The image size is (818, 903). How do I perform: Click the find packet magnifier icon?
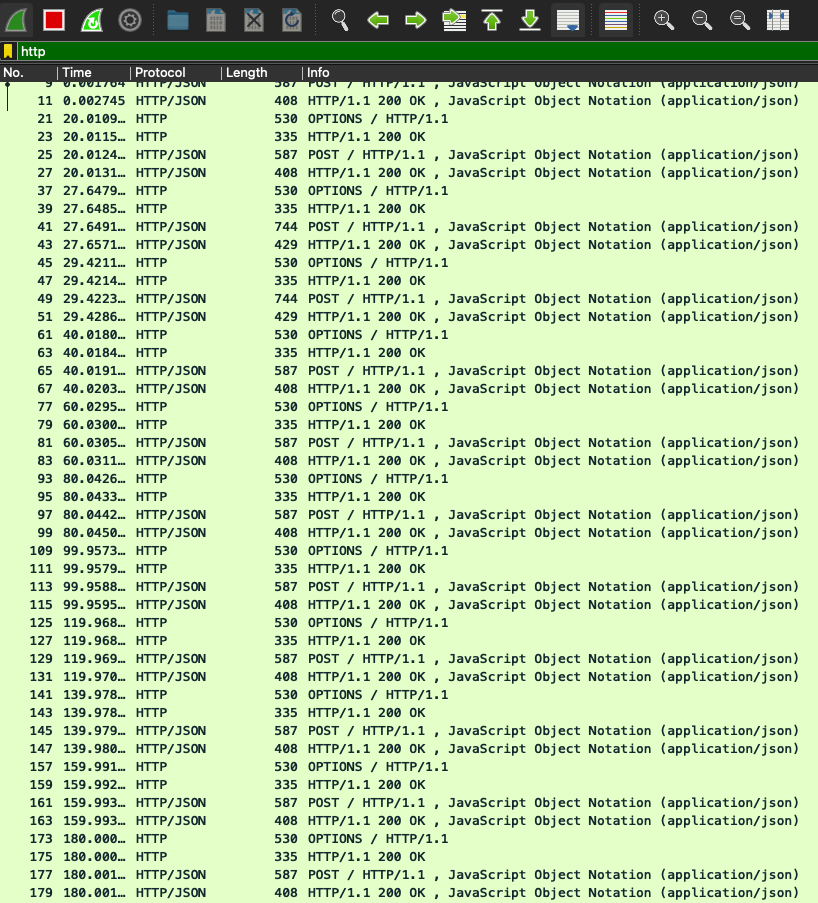(x=341, y=19)
